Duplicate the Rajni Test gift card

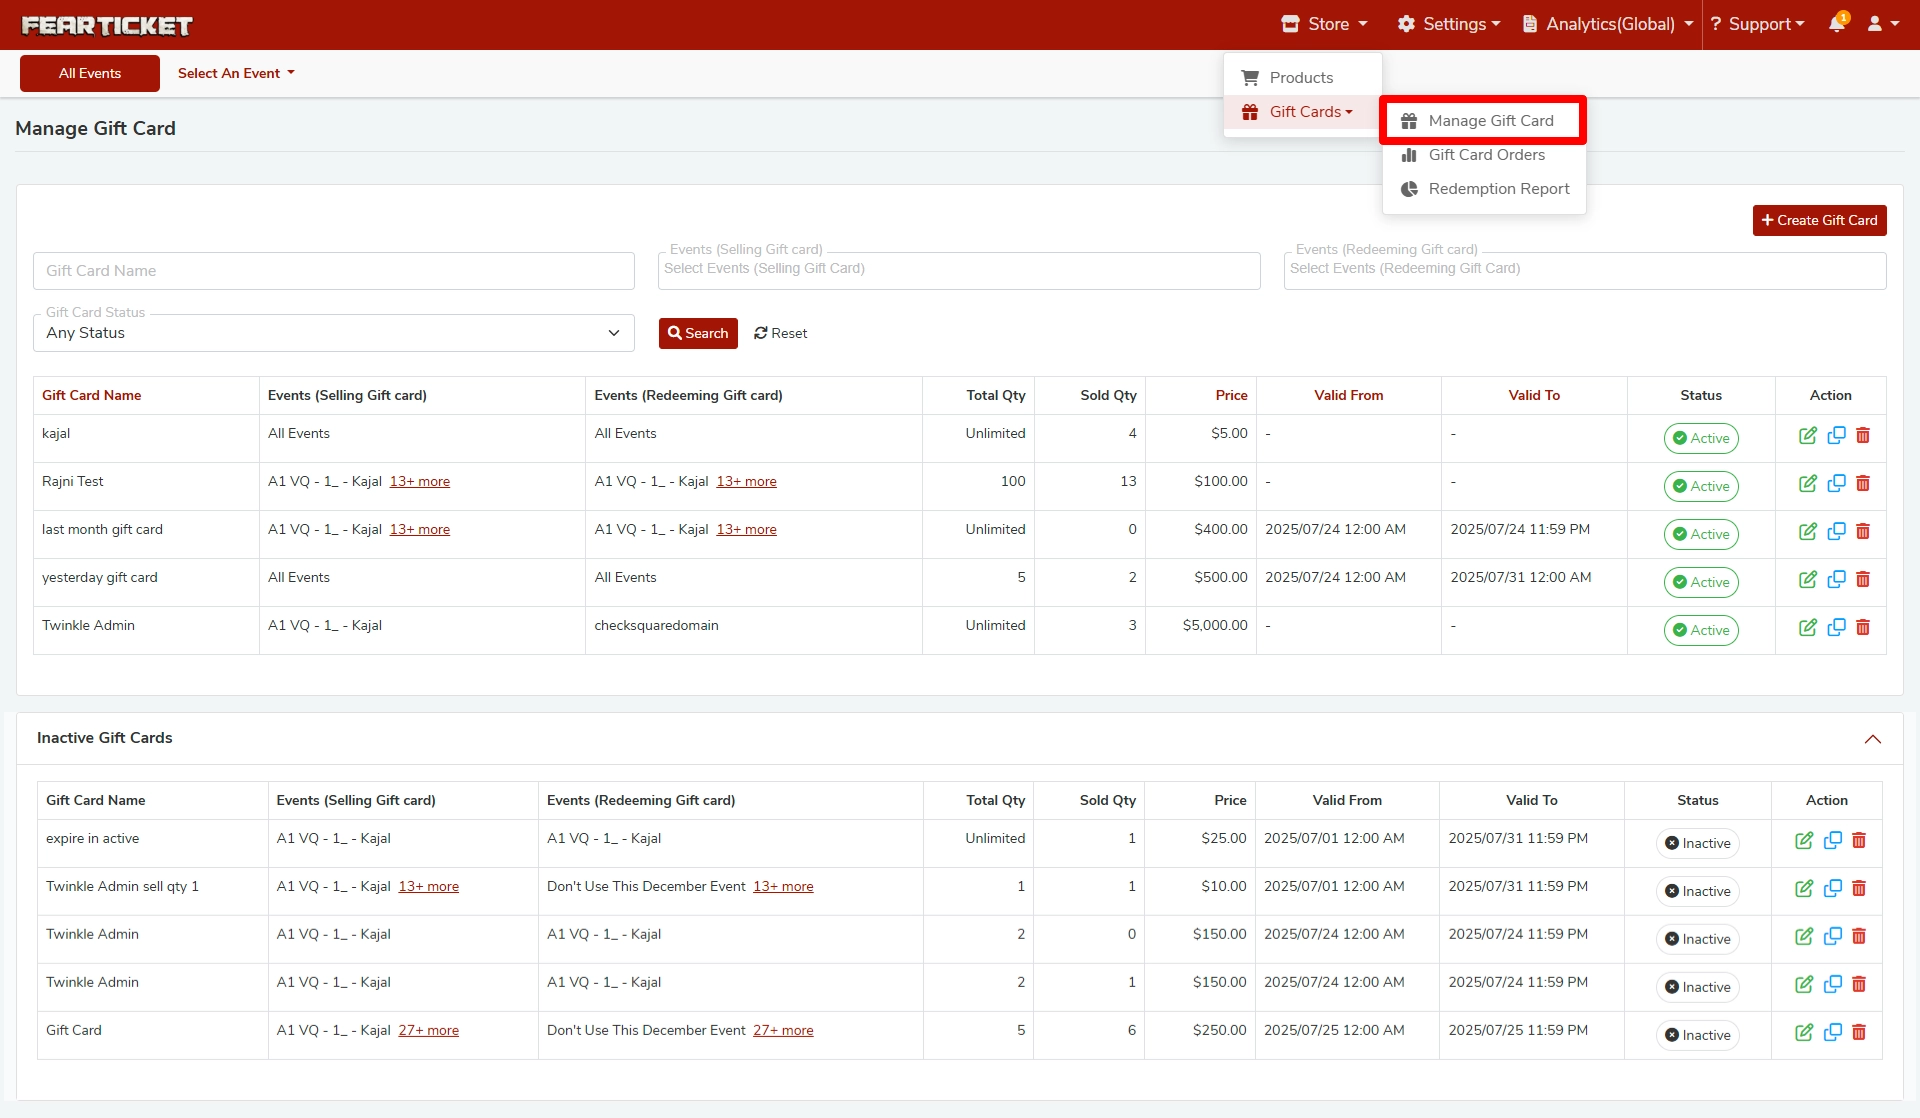tap(1836, 484)
